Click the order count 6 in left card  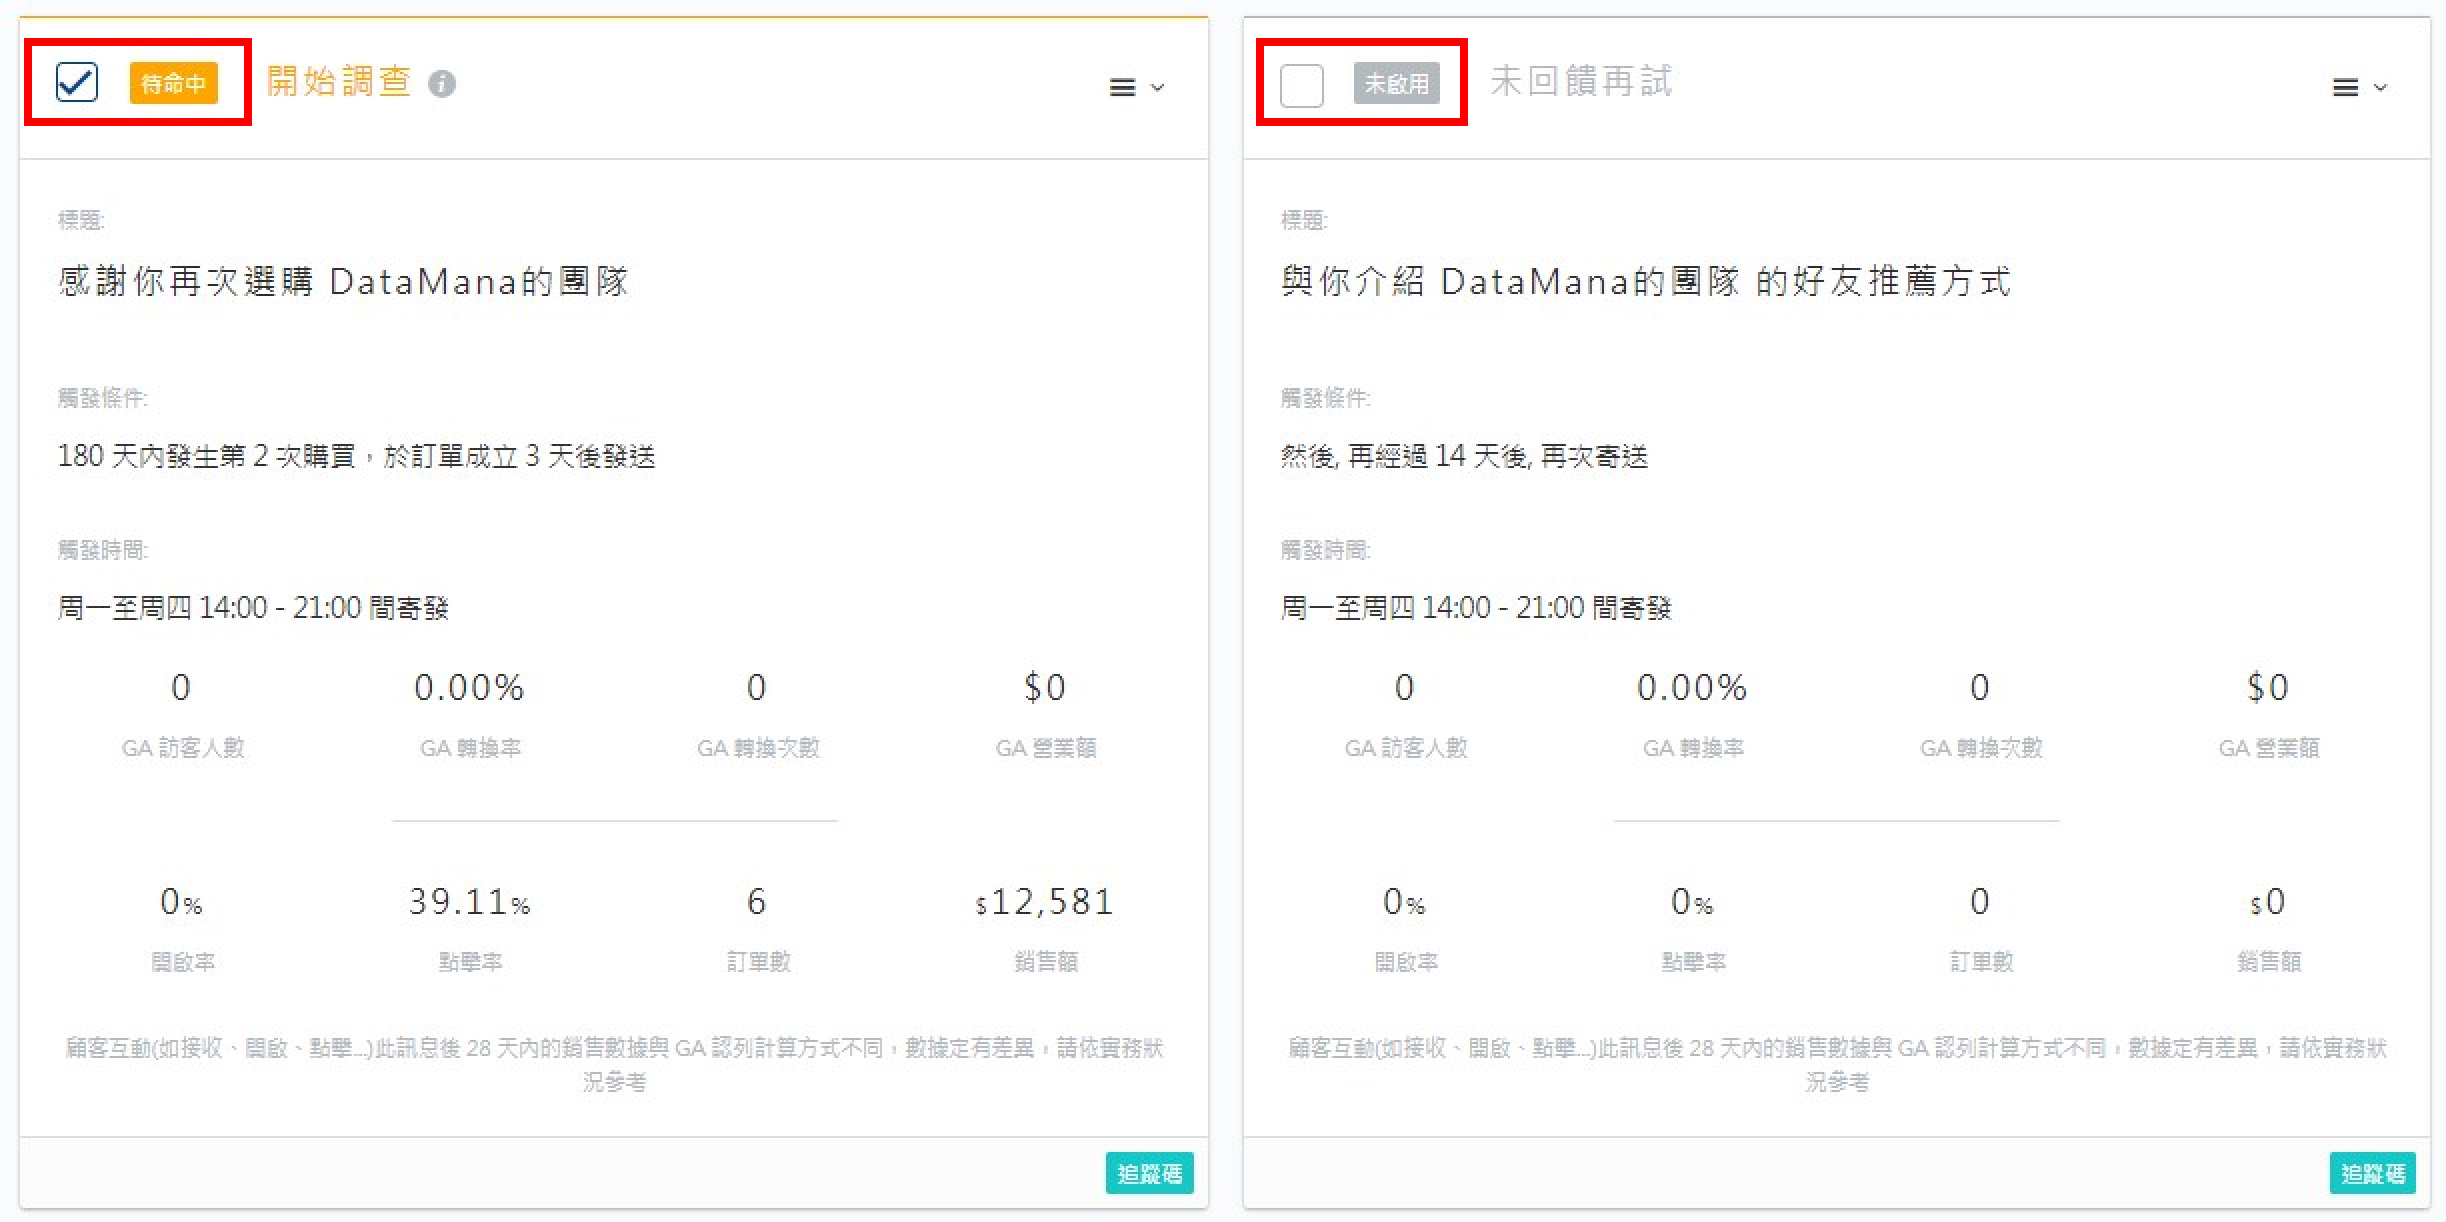[x=756, y=902]
